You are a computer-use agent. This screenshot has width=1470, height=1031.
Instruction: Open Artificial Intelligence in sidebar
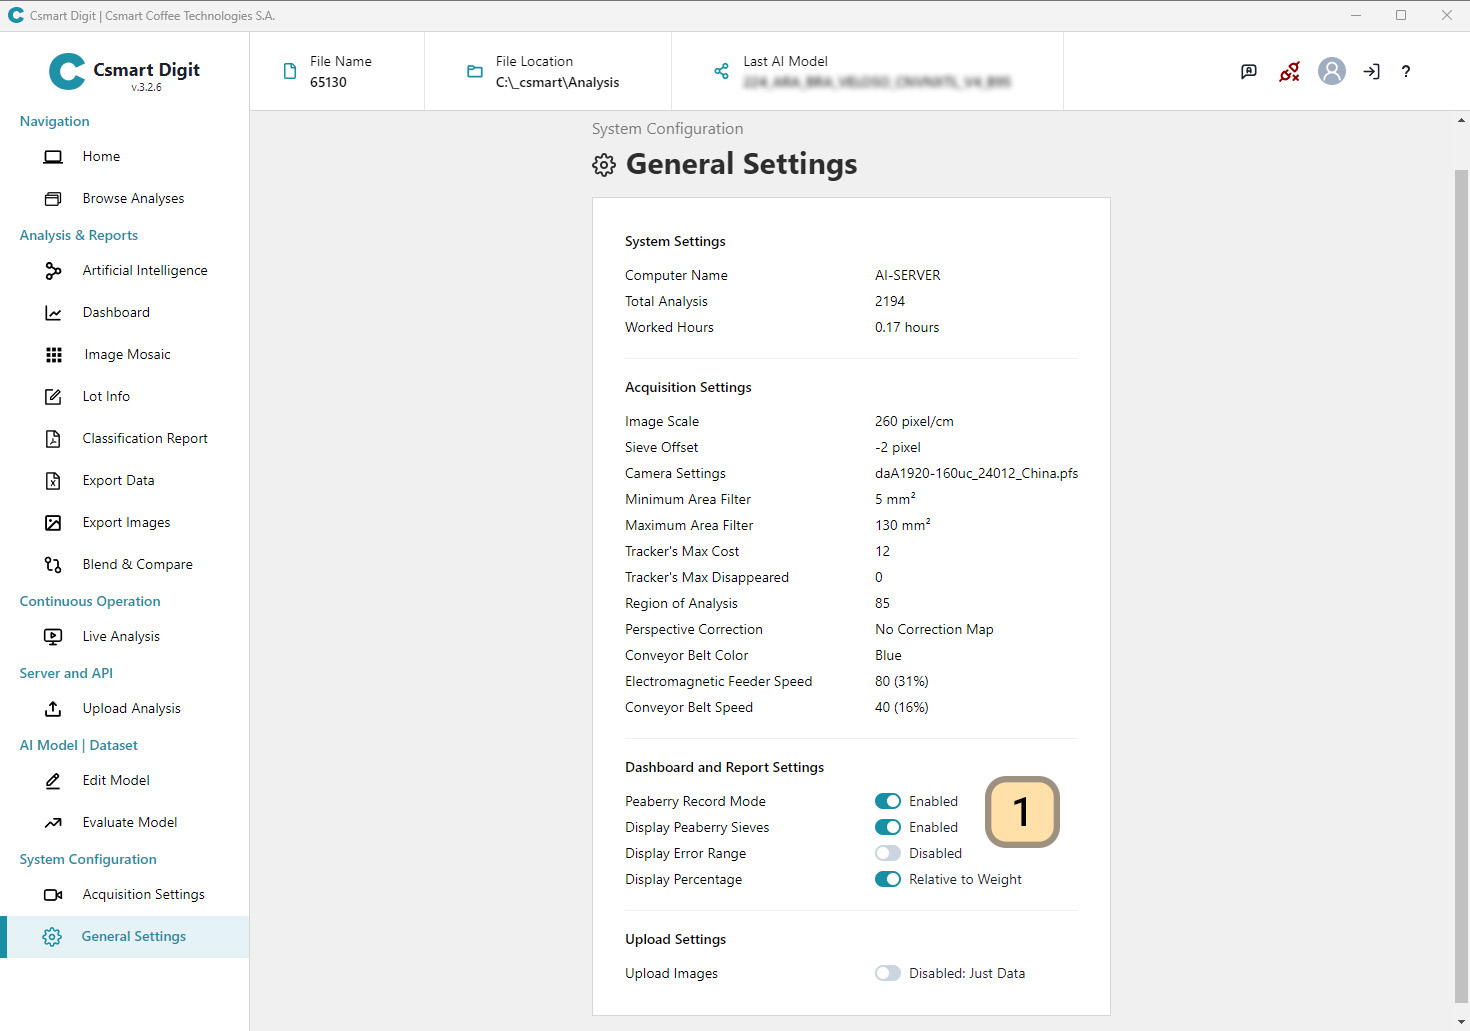(145, 270)
